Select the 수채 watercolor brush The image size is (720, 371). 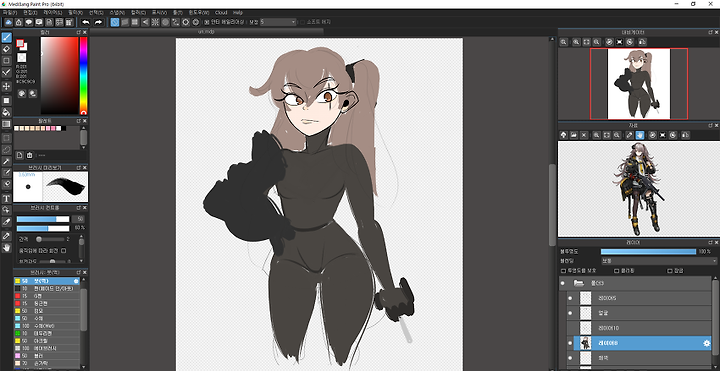(x=47, y=318)
